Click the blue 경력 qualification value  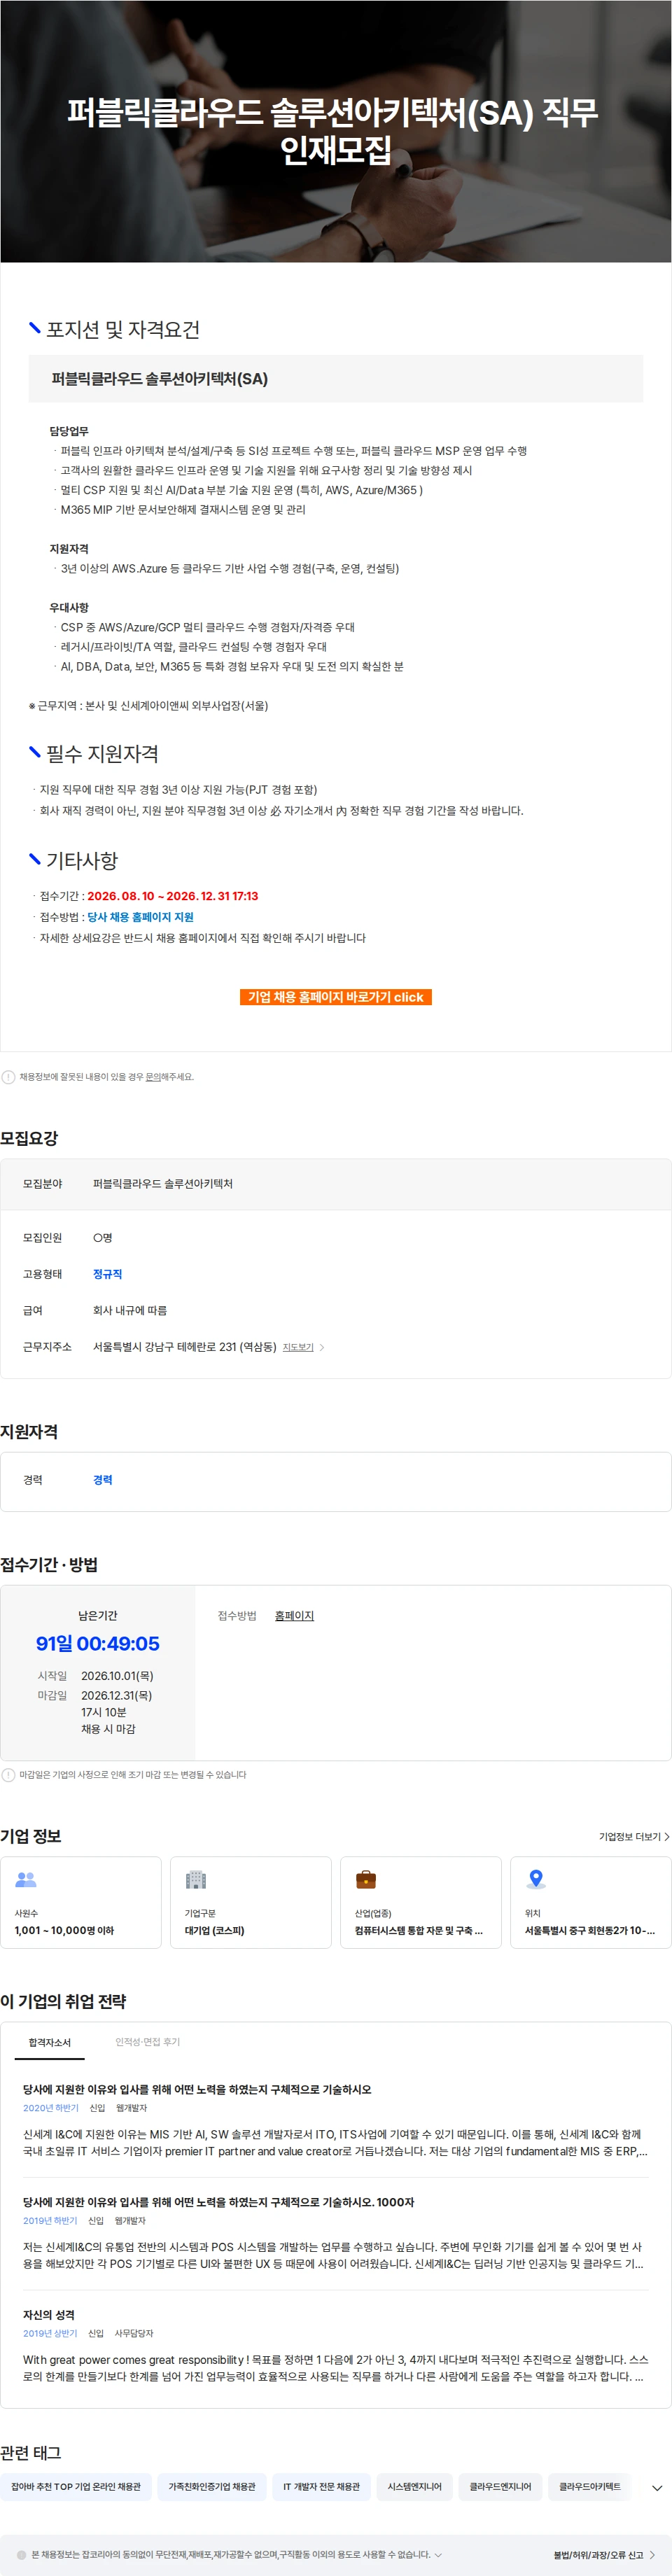click(x=103, y=1480)
